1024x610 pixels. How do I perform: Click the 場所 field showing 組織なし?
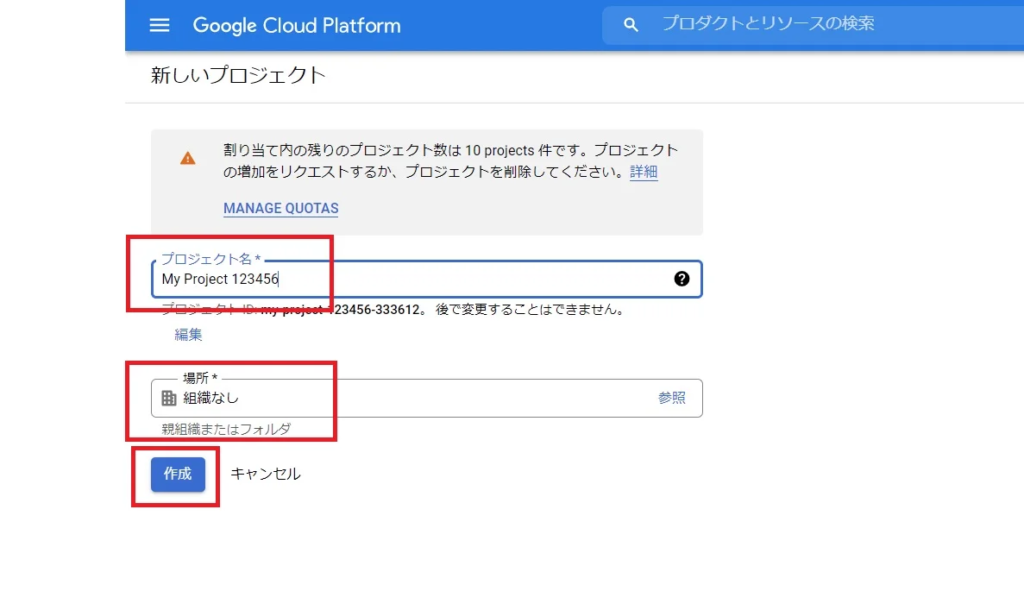coord(400,398)
